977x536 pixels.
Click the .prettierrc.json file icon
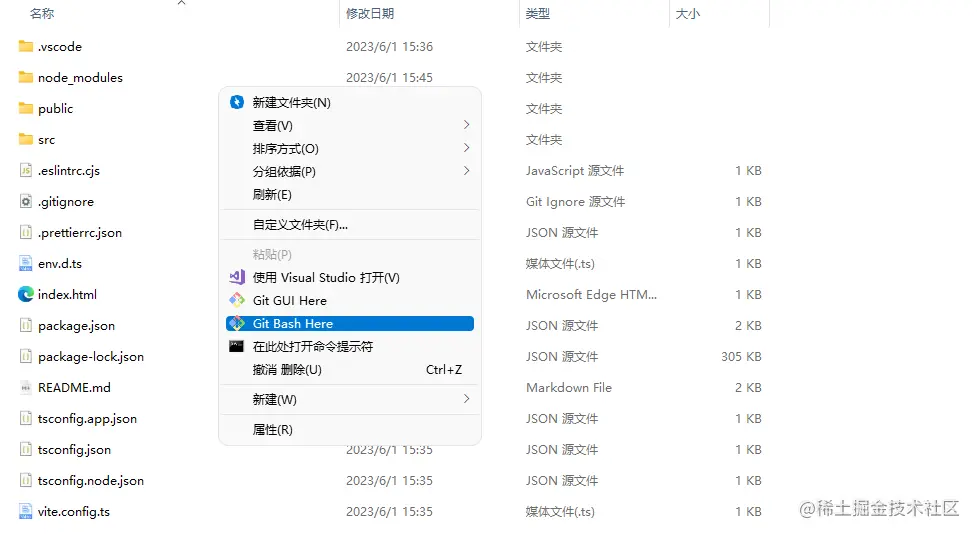(26, 232)
